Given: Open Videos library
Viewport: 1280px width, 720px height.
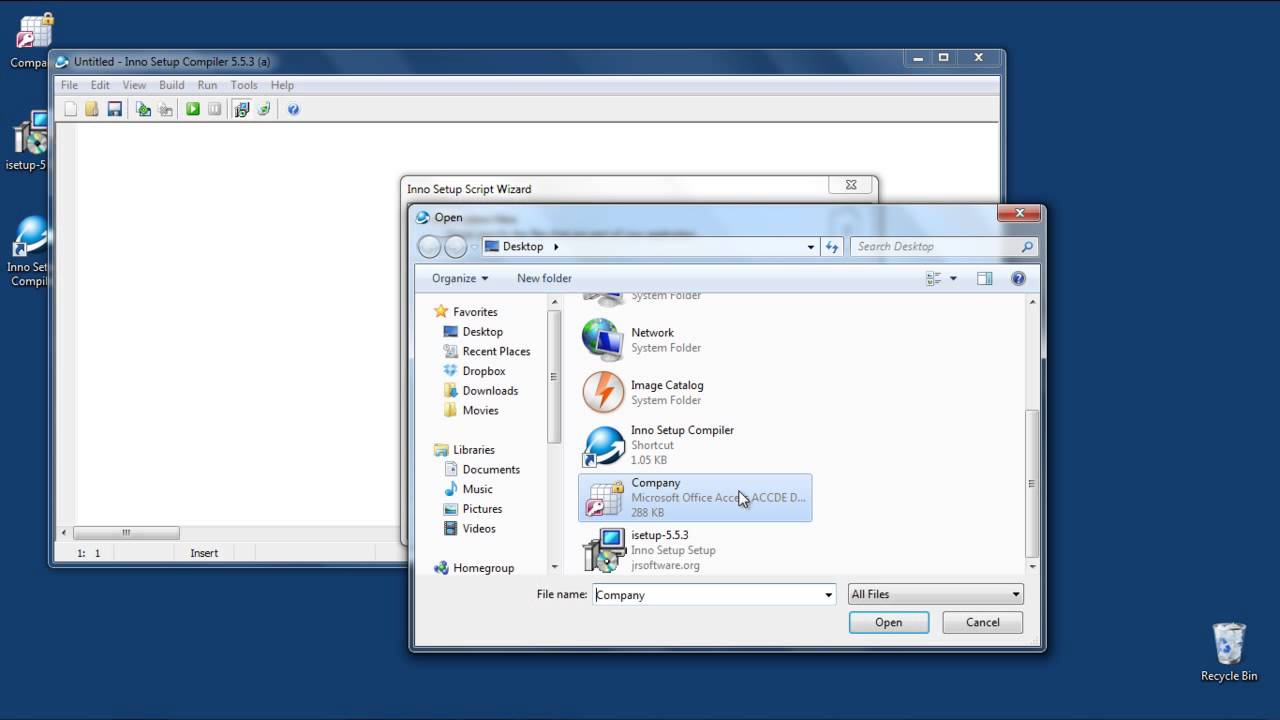Looking at the screenshot, I should tap(479, 528).
